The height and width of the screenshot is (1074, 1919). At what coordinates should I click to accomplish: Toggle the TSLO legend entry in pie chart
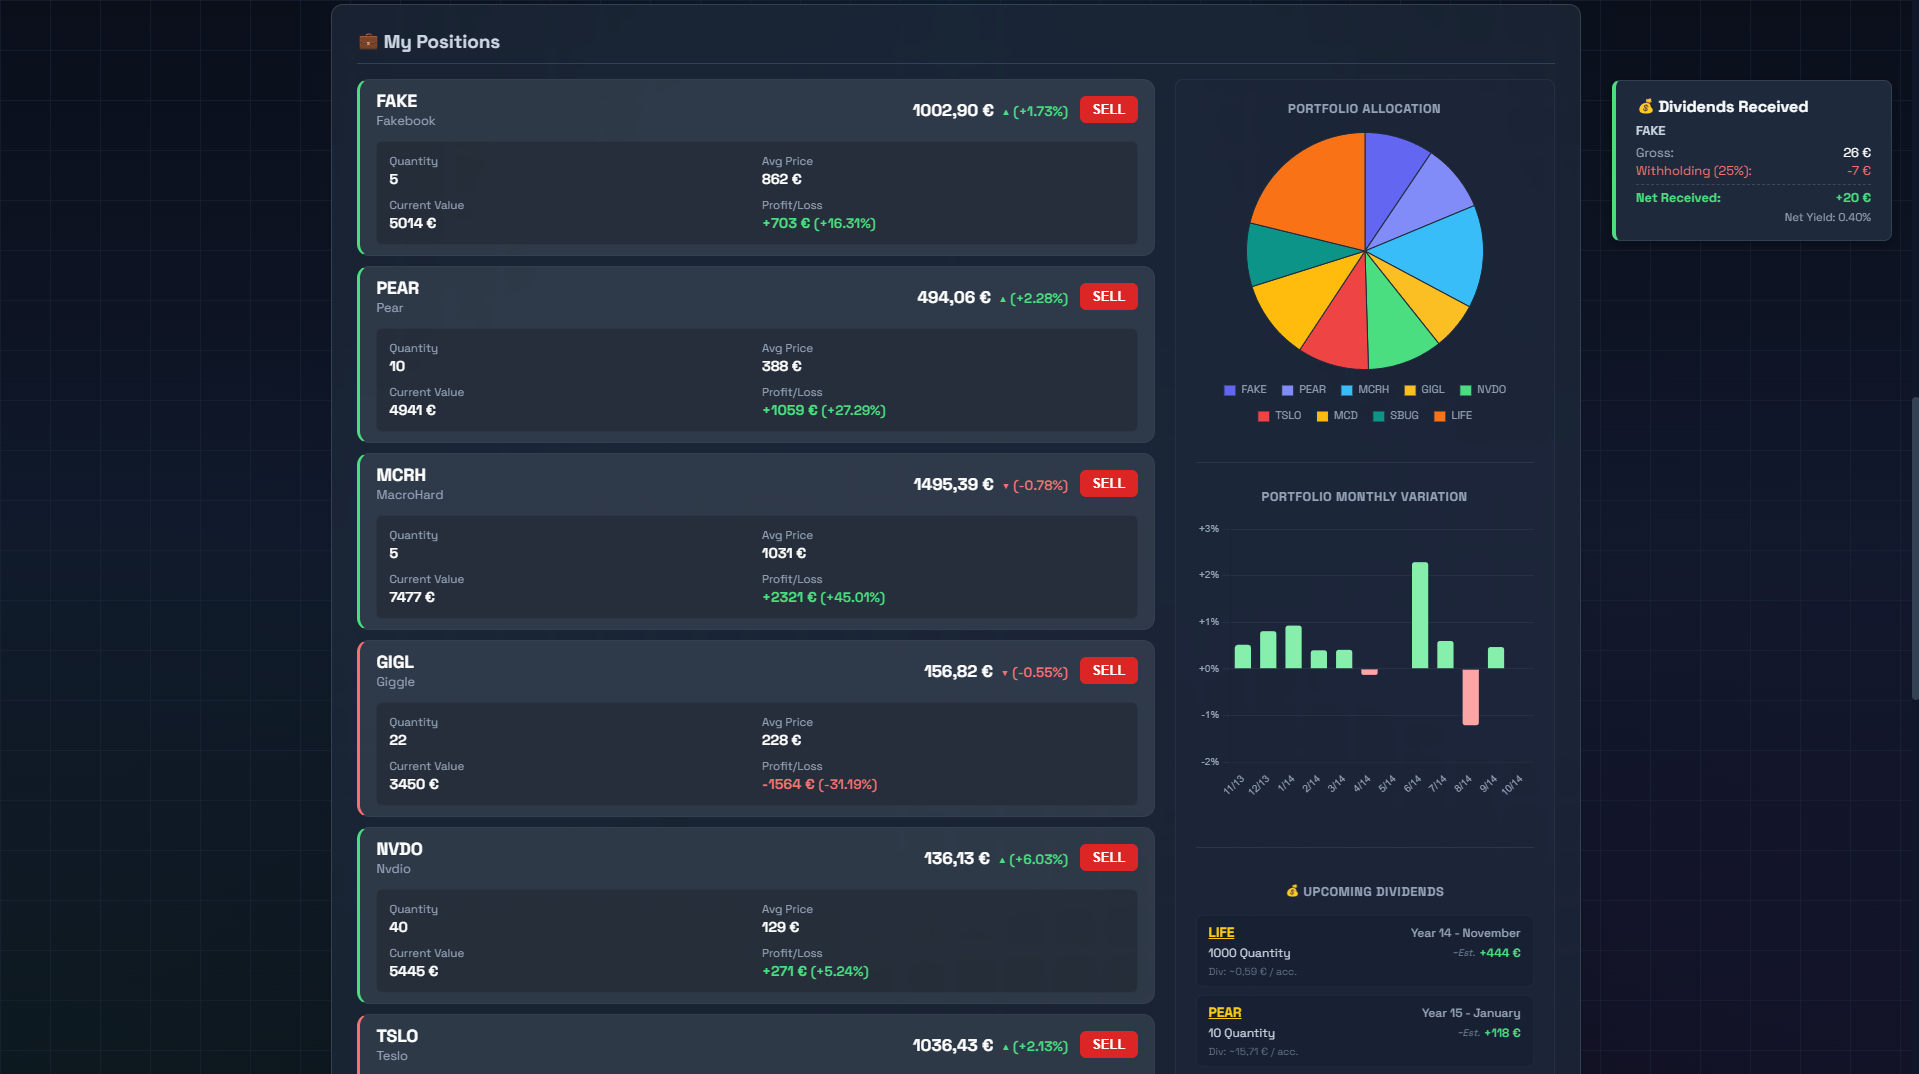[x=1279, y=416]
